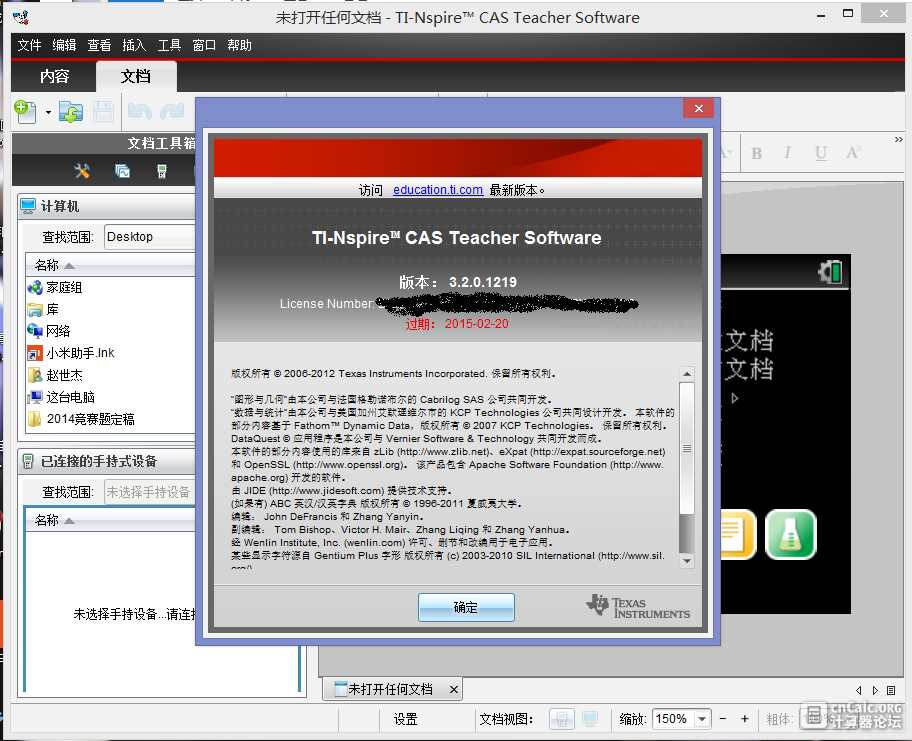Open the 文件 menu

click(29, 45)
